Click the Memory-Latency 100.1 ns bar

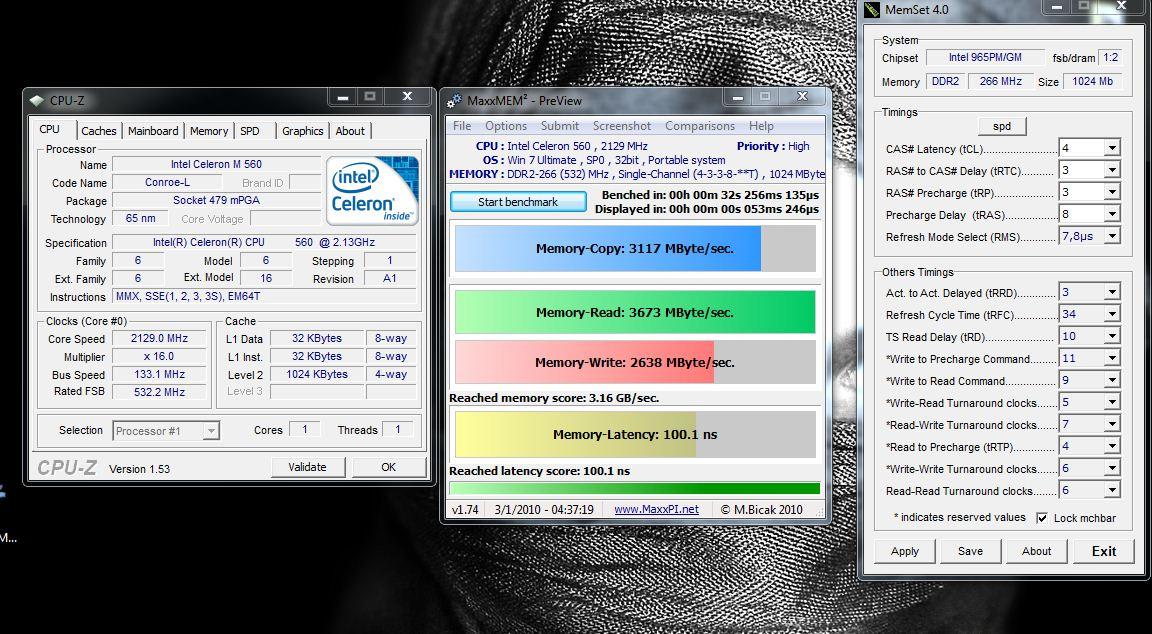[x=635, y=434]
